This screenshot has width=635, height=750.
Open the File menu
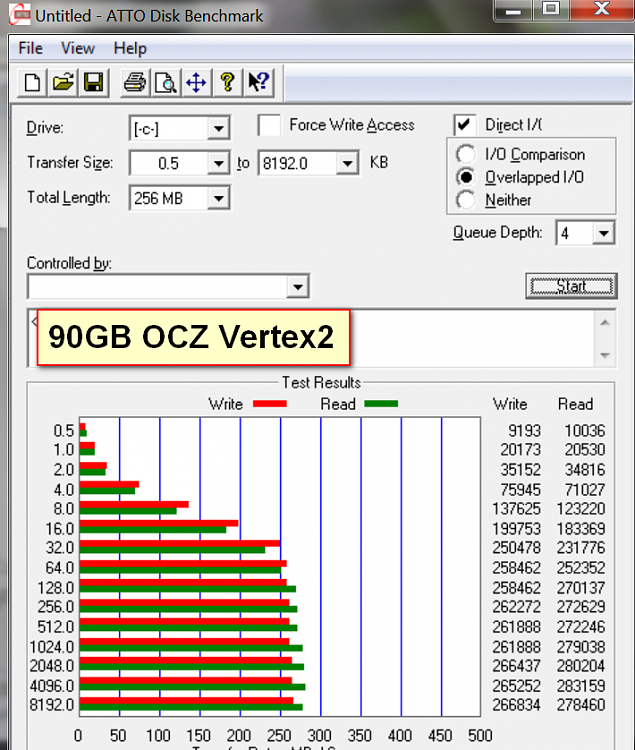pyautogui.click(x=31, y=48)
